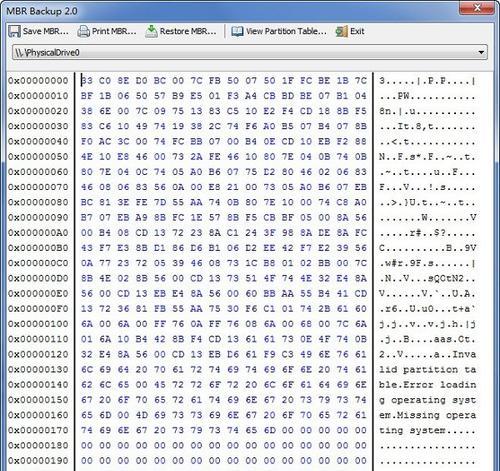This screenshot has width=500, height=471.
Task: Expand the PhysicalDrive0 drive dropdown arrow
Action: [x=481, y=52]
